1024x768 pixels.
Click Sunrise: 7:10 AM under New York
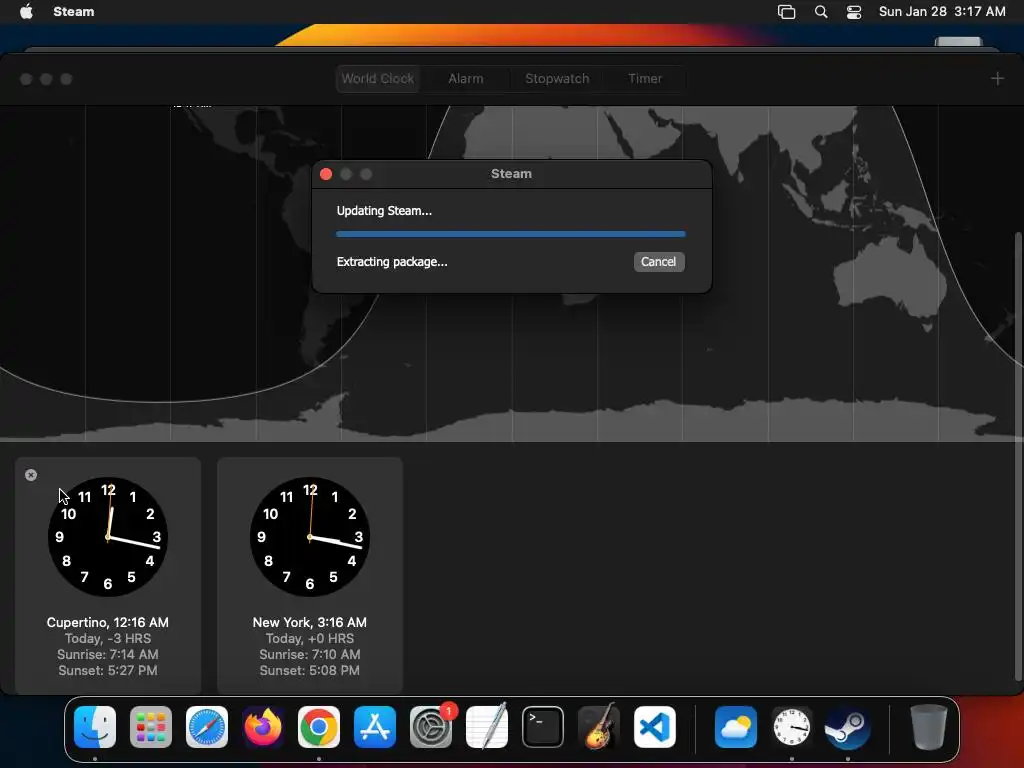(310, 654)
